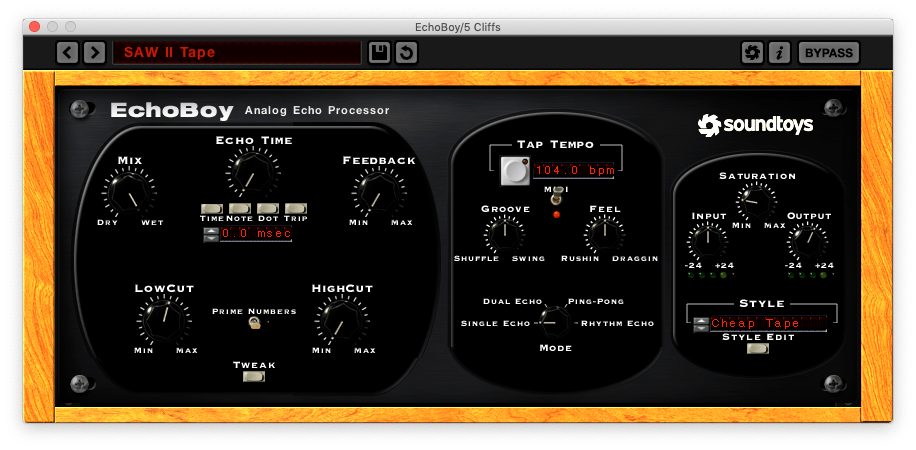916x450 pixels.
Task: Open the SAW II Tape preset display
Action: [x=237, y=53]
